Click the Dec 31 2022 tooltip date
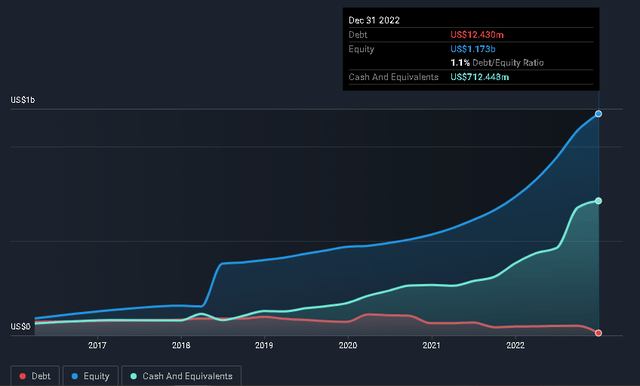 (374, 20)
